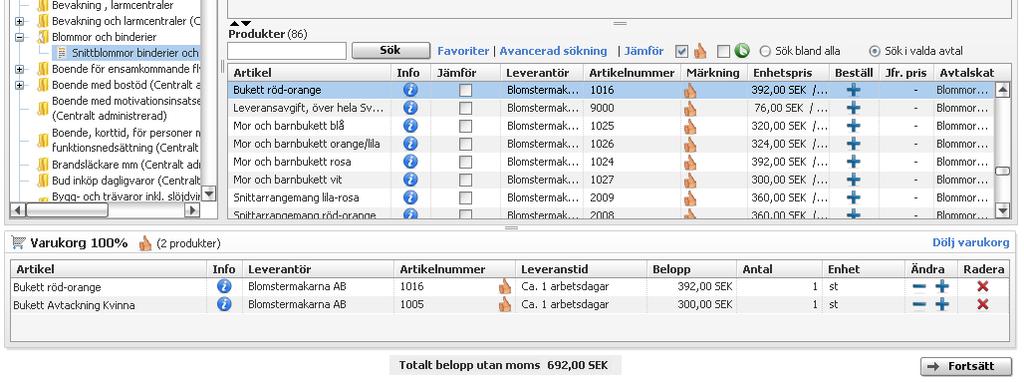Tick compare checkbox for Leveransavgift
1024x382 pixels.
tap(465, 109)
